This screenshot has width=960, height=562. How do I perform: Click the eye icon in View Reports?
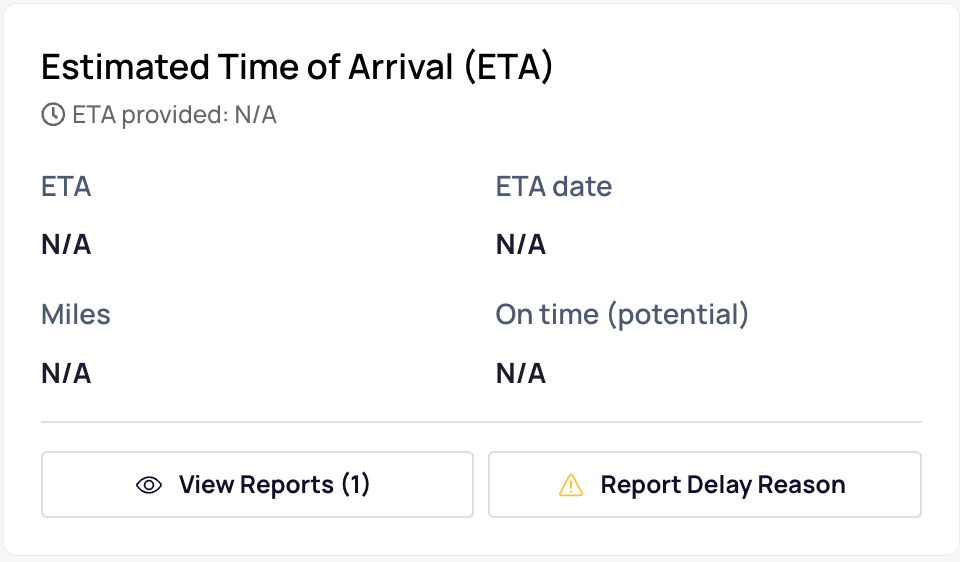pyautogui.click(x=149, y=485)
